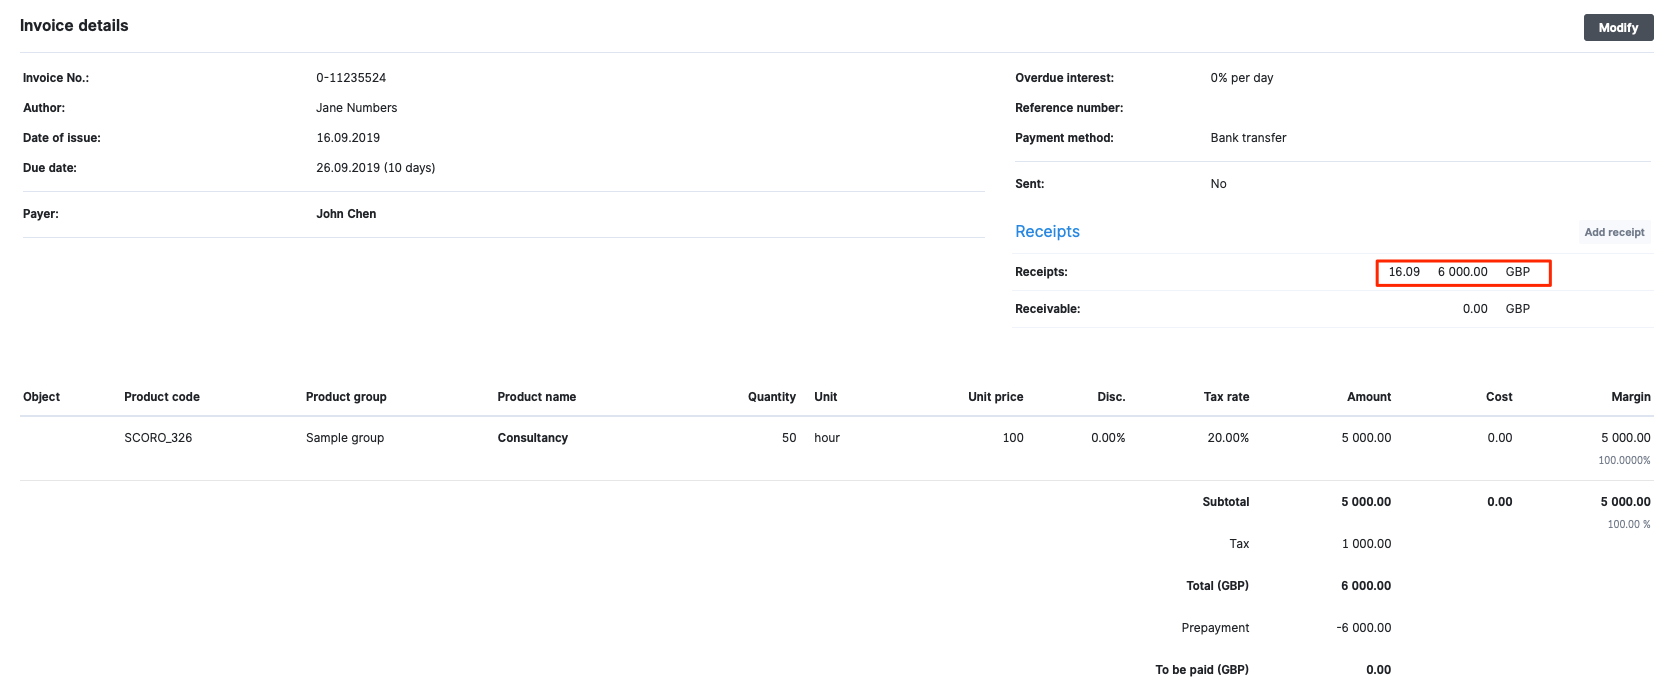
Task: Click the date of issue 16.09.2019
Action: point(348,138)
